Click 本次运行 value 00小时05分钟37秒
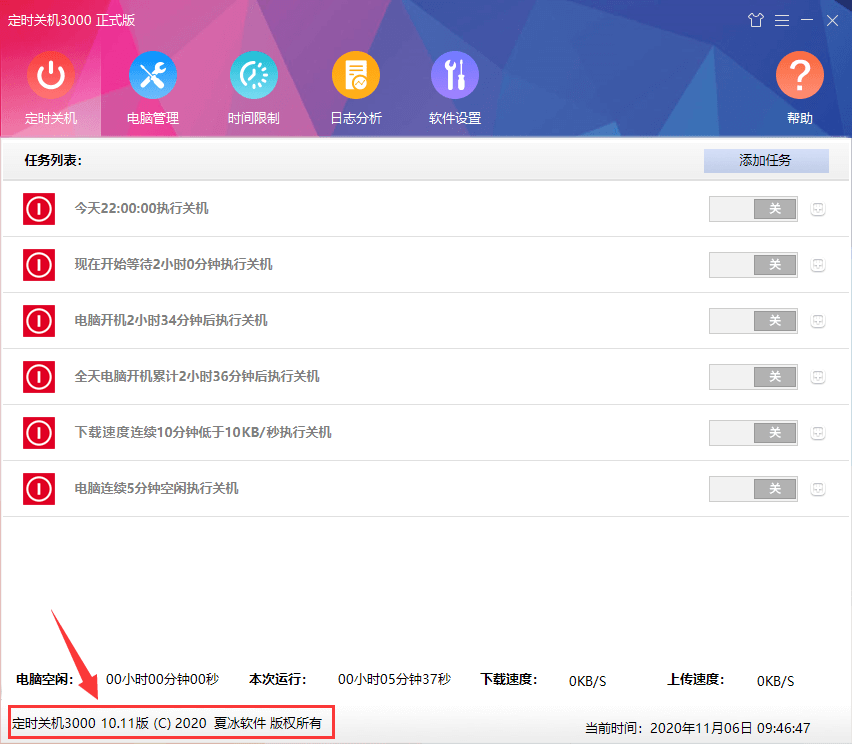 click(394, 679)
